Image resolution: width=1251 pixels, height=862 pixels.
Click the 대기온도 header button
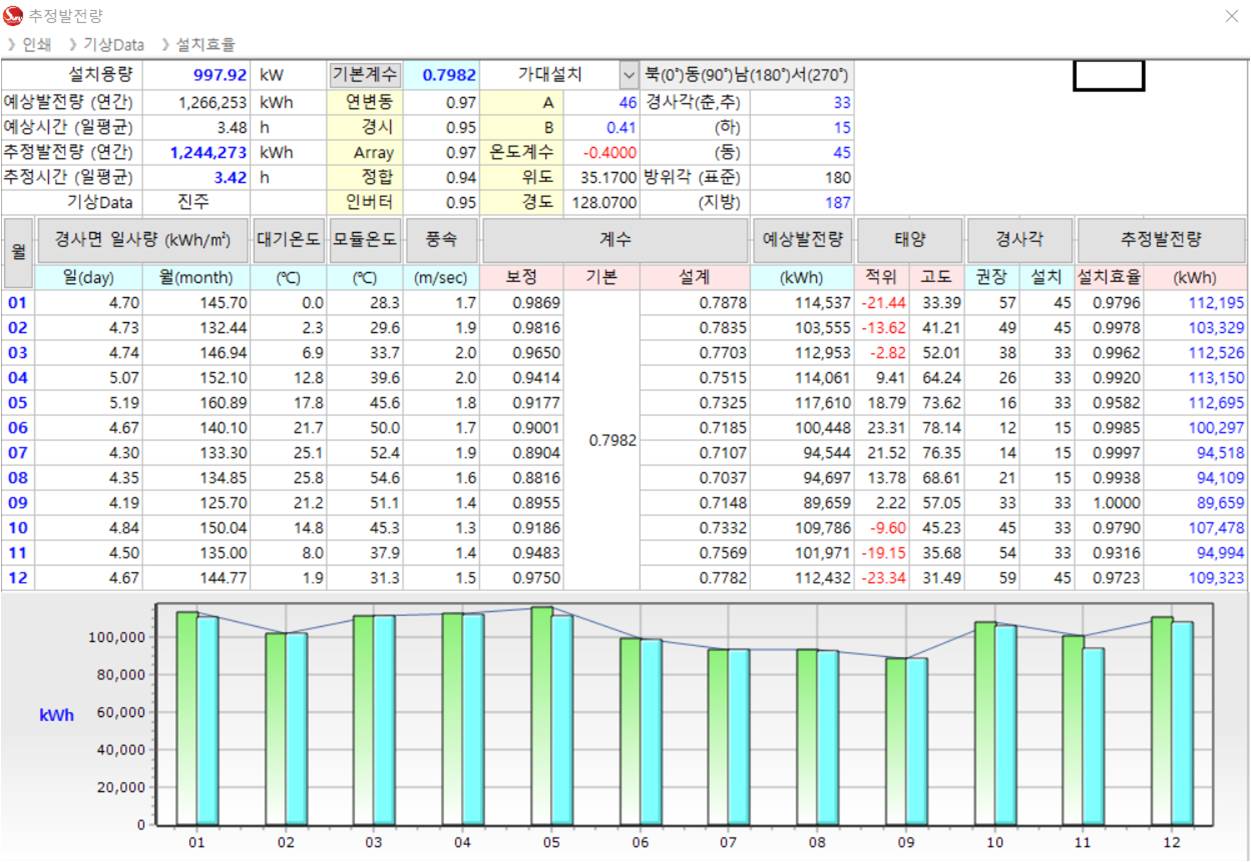[x=289, y=240]
